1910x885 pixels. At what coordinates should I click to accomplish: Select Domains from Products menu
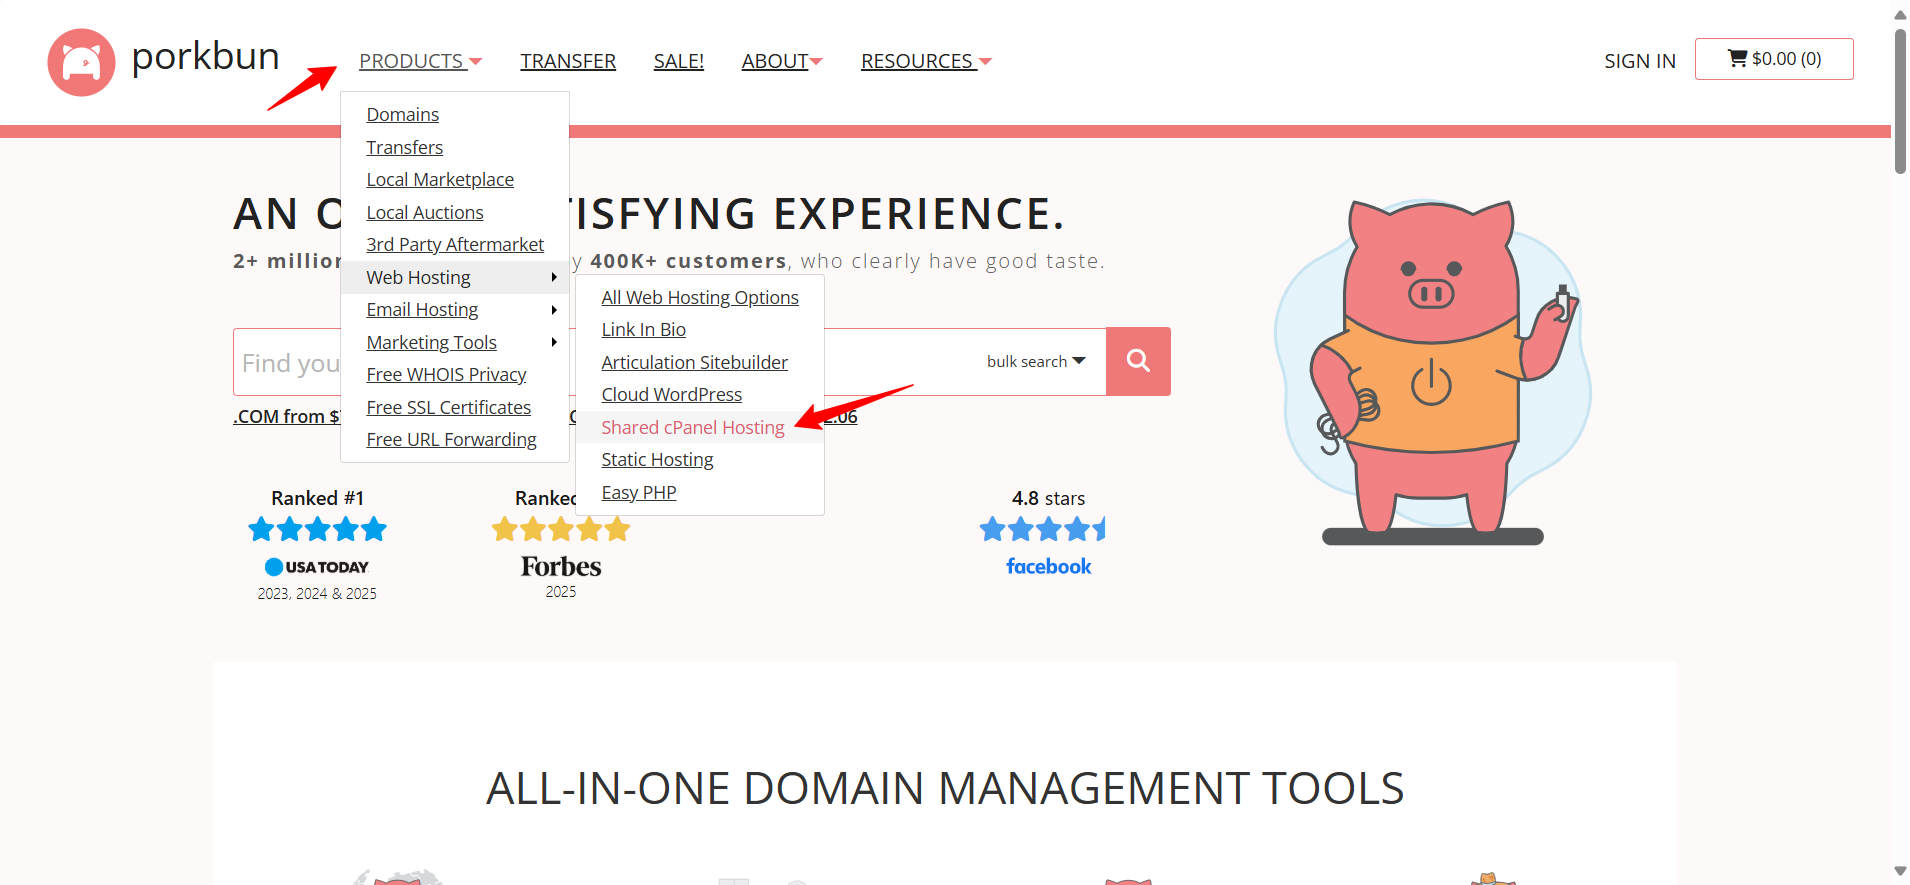[x=403, y=115]
